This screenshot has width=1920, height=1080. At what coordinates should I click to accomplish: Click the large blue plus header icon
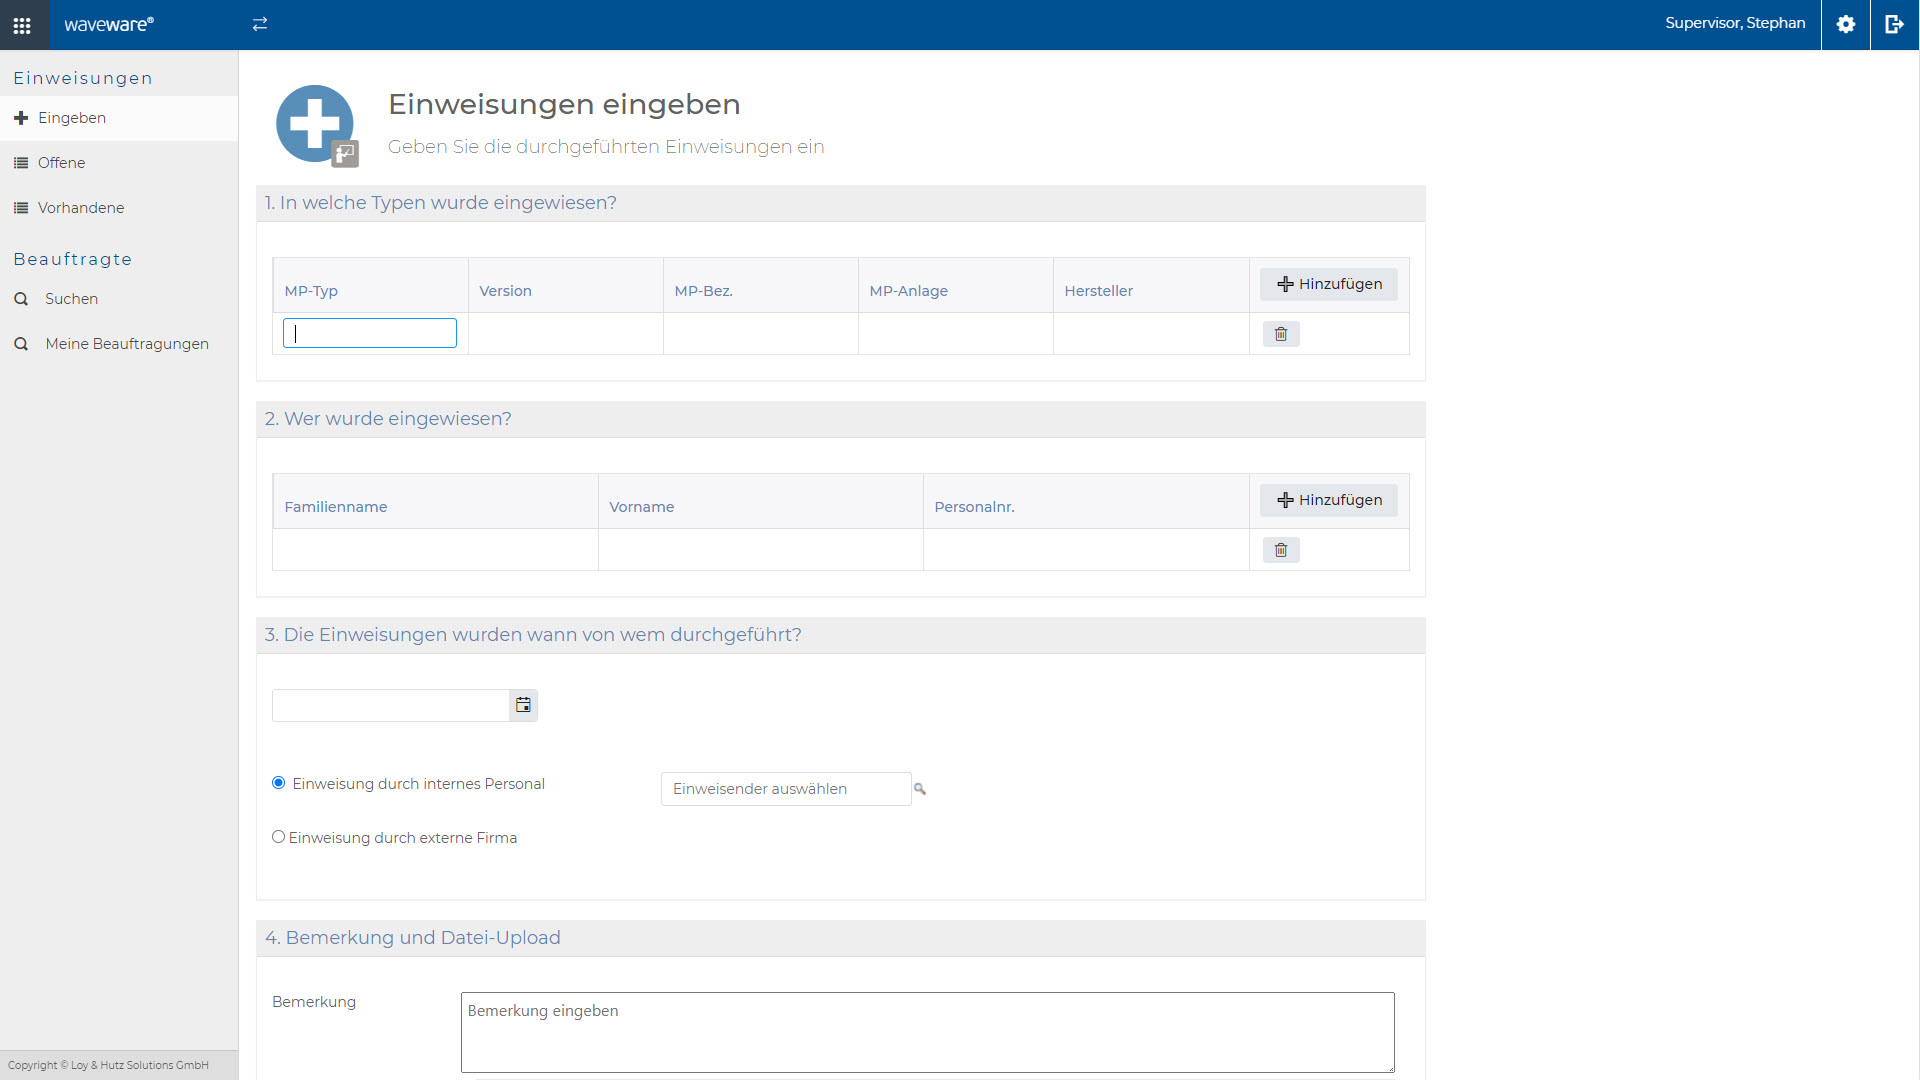[315, 123]
